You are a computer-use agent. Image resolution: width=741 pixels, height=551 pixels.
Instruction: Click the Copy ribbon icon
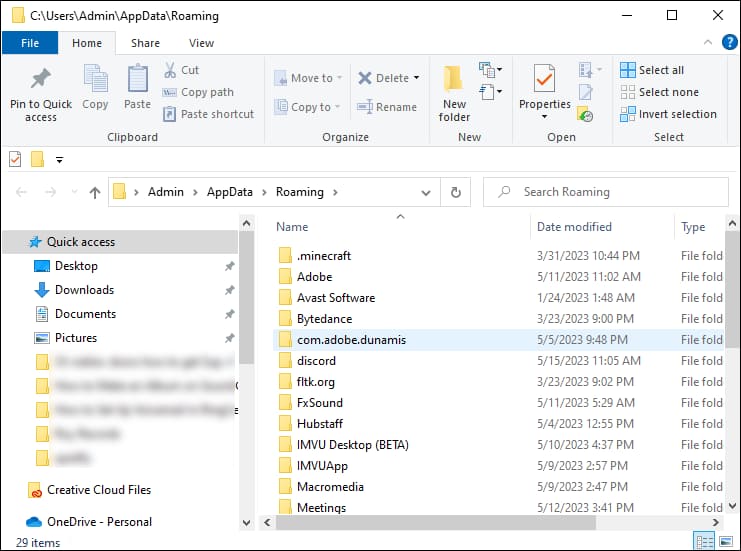click(x=95, y=78)
